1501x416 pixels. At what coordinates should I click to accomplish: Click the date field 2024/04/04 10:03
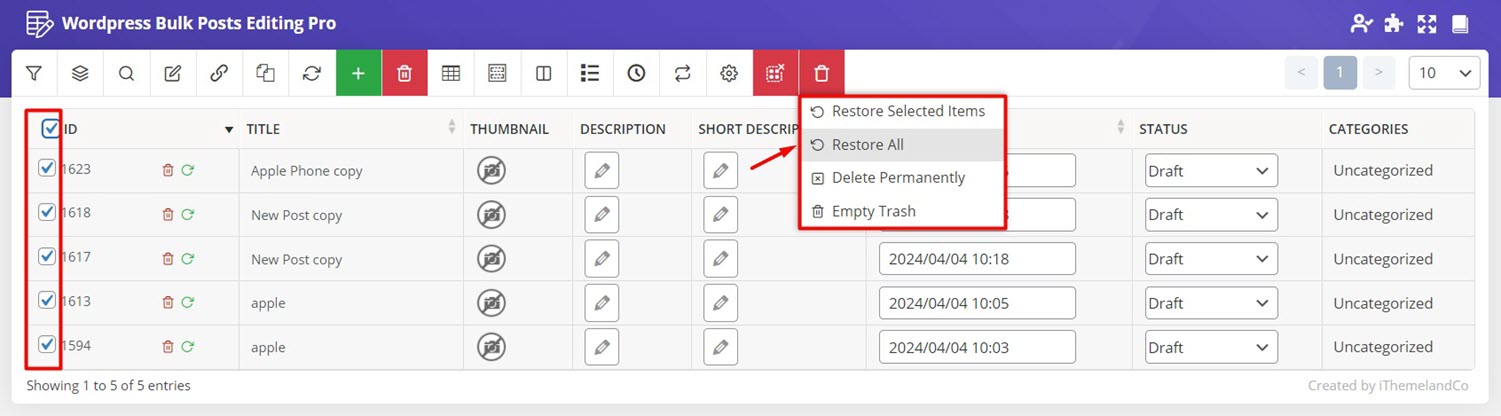click(x=977, y=347)
